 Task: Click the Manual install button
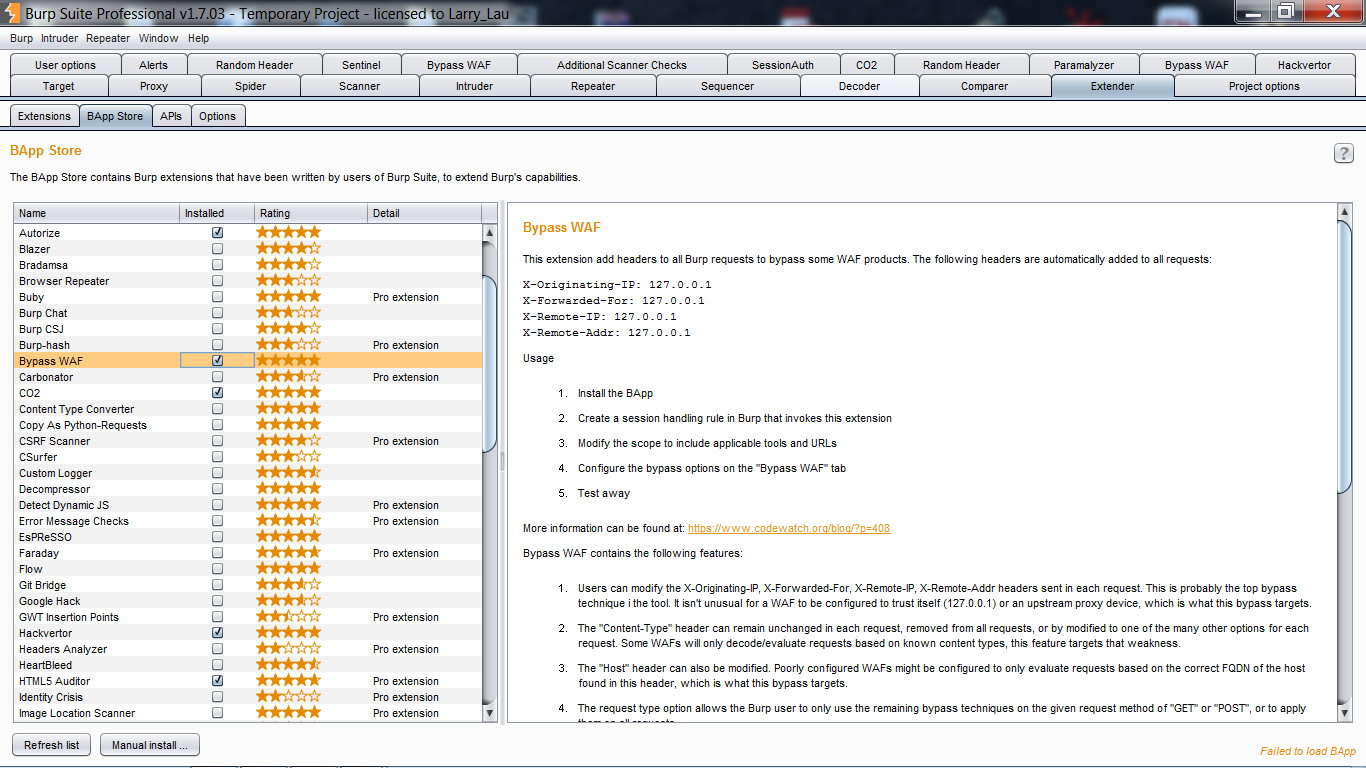(150, 745)
